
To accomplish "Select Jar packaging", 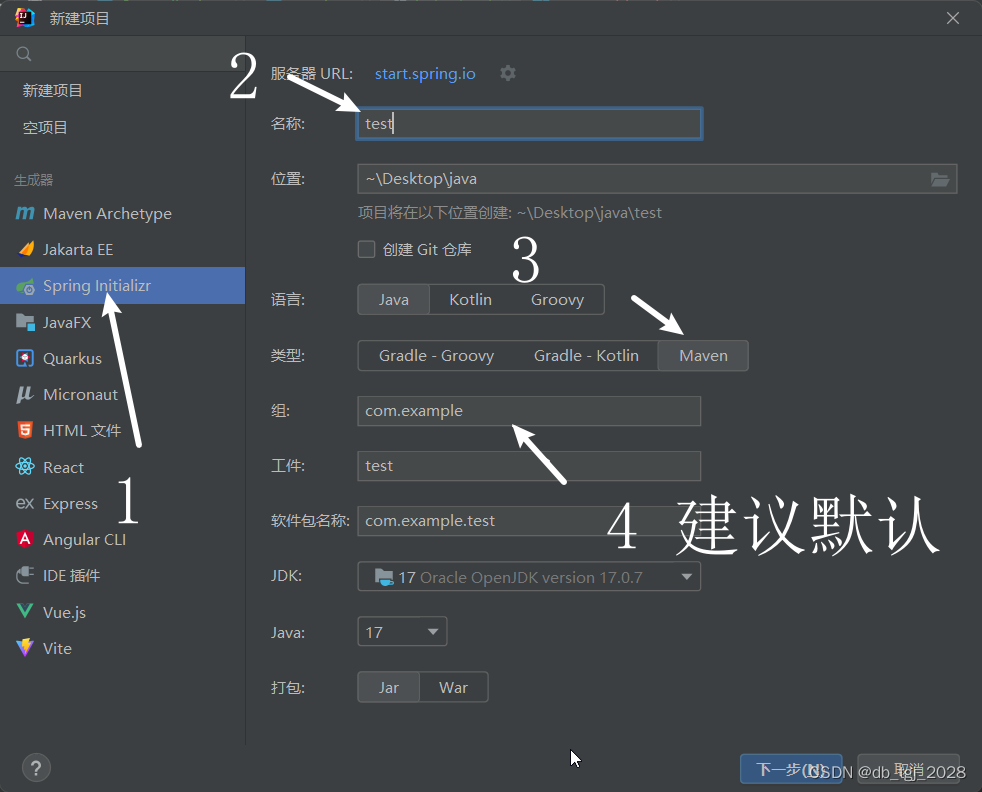I will (388, 687).
